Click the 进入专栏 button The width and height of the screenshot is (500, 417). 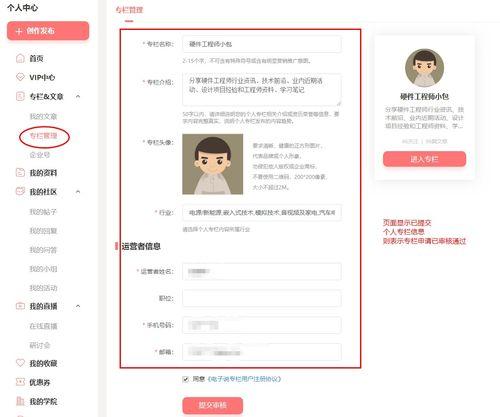(424, 159)
